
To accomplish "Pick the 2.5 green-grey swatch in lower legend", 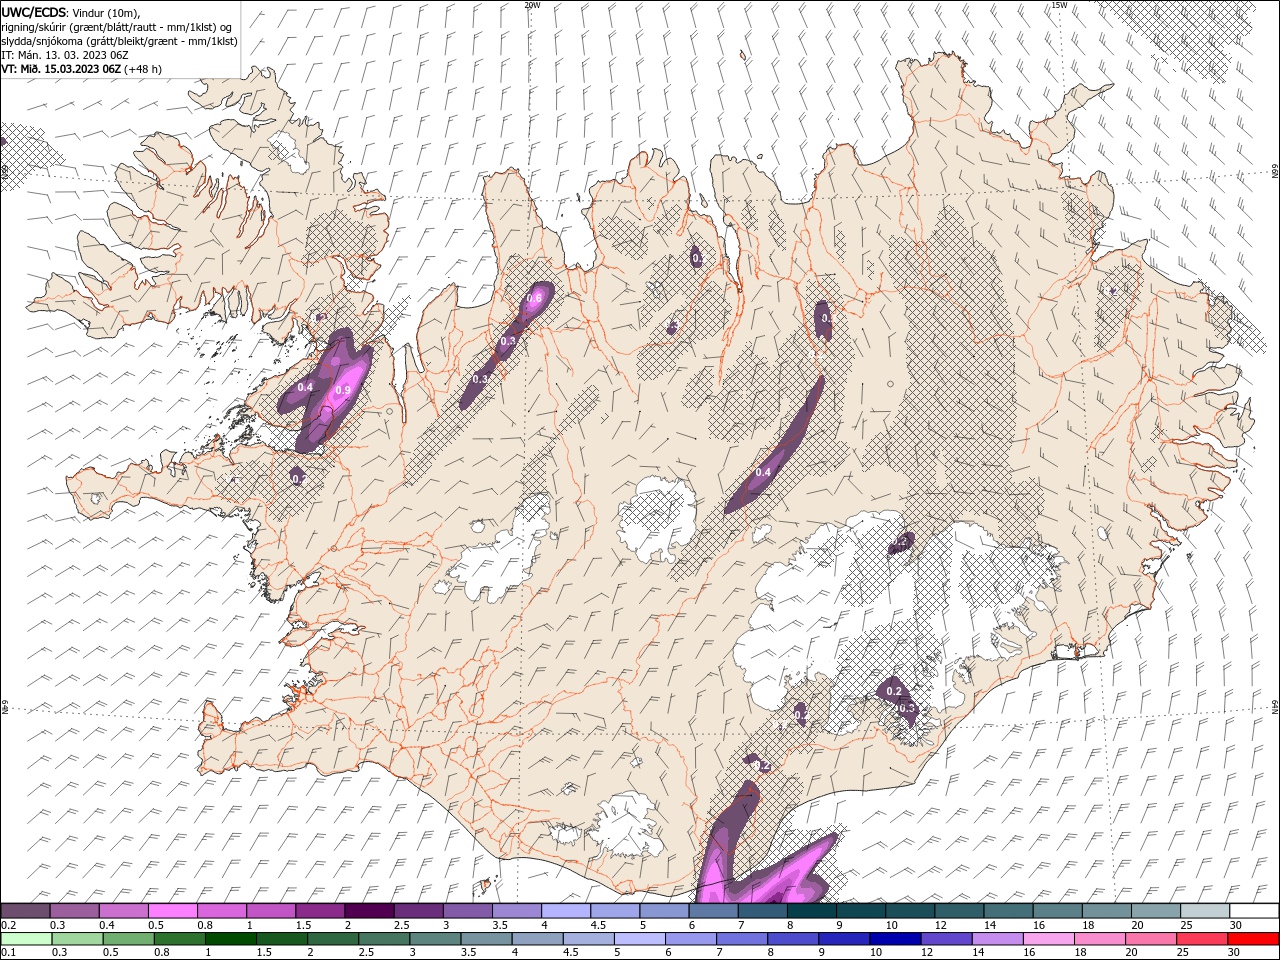I will (384, 939).
